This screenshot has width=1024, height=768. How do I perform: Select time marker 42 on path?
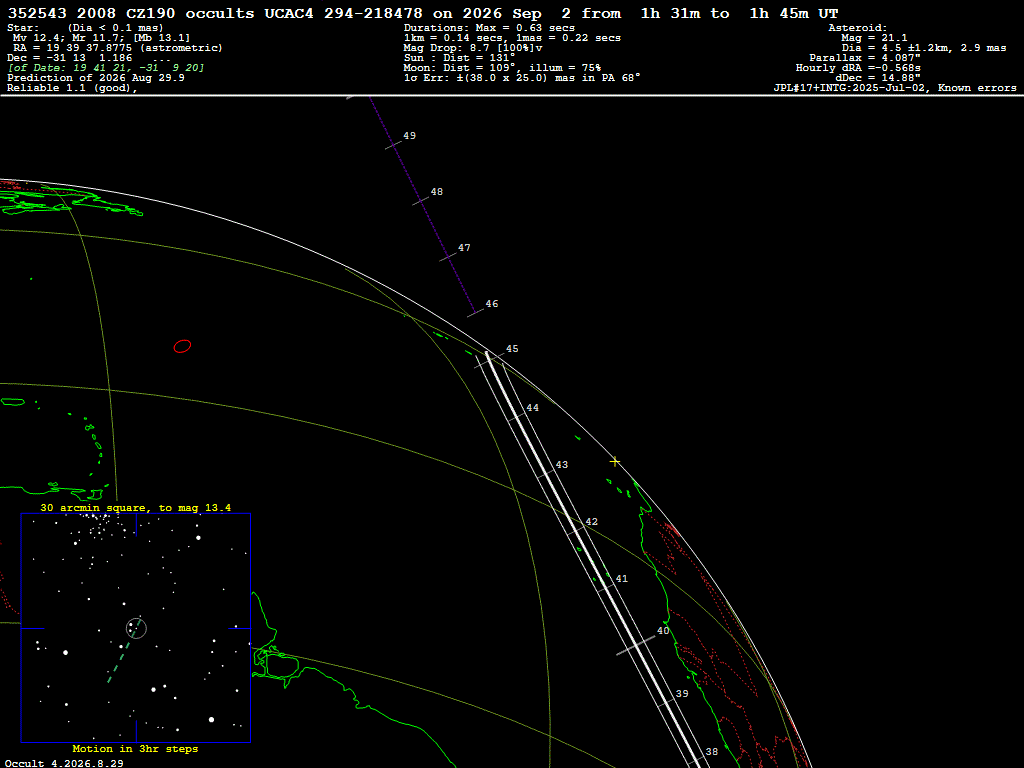click(x=592, y=522)
